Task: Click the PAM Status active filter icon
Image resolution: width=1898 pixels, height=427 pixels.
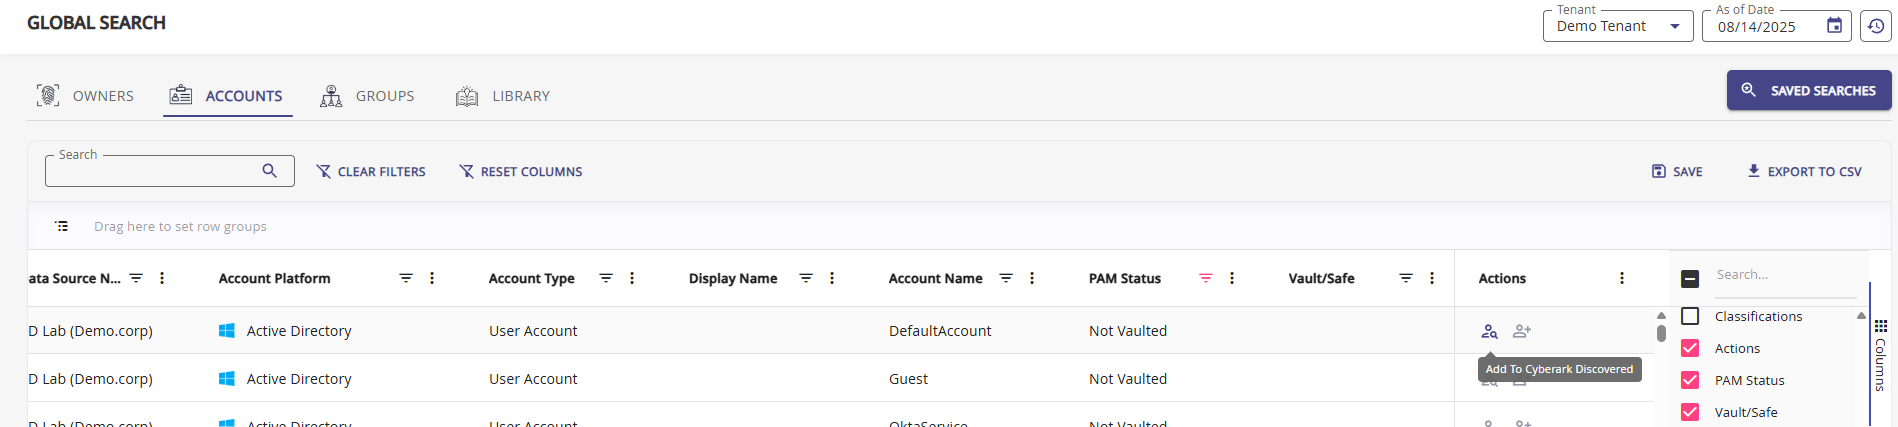Action: [x=1205, y=278]
